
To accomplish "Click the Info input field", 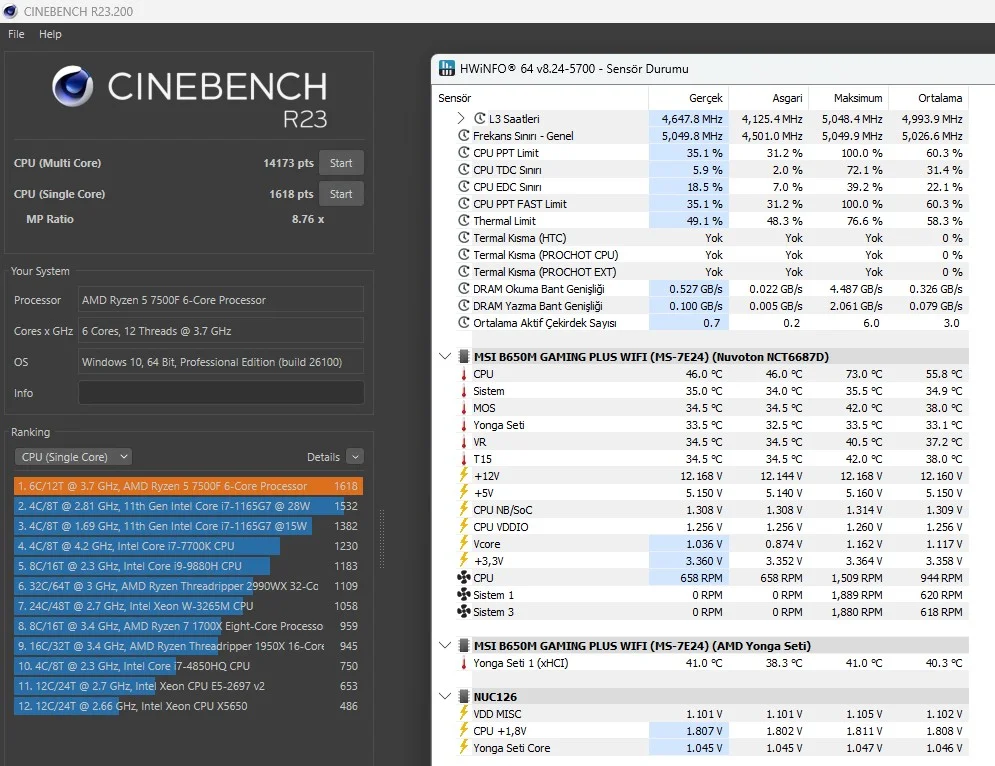I will point(221,393).
